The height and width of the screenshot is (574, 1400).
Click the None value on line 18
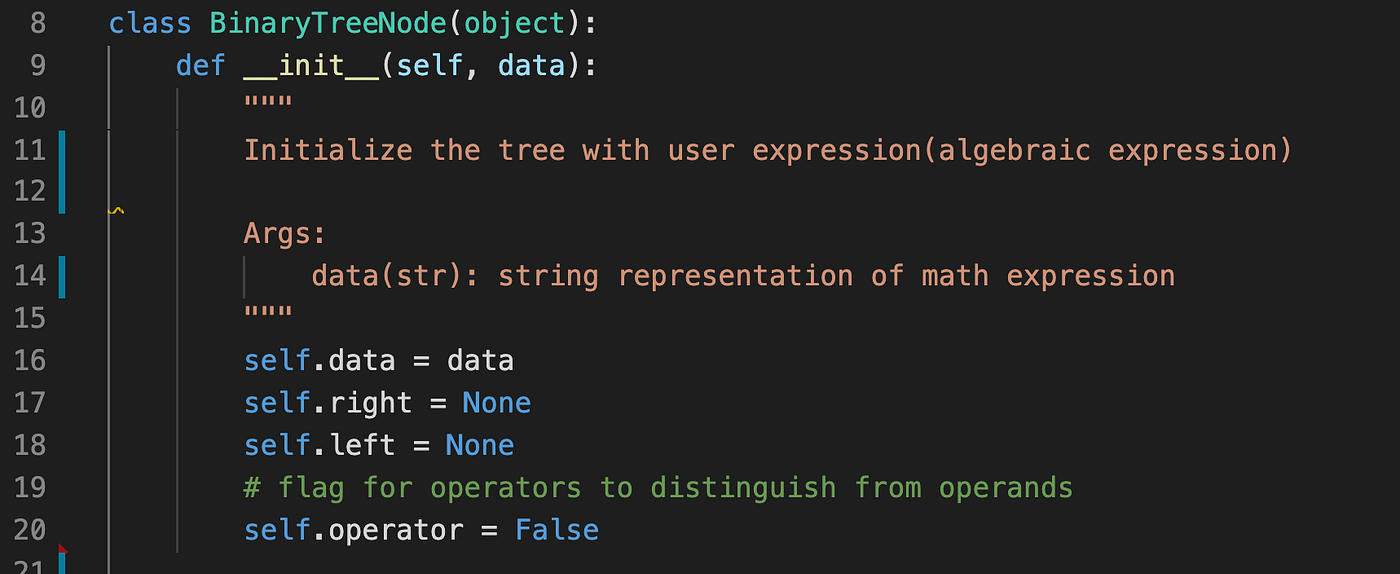(x=479, y=445)
